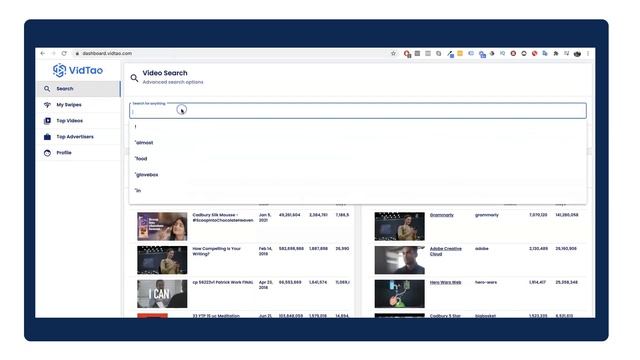Click the Profile face icon
The height and width of the screenshot is (360, 640).
pos(47,153)
